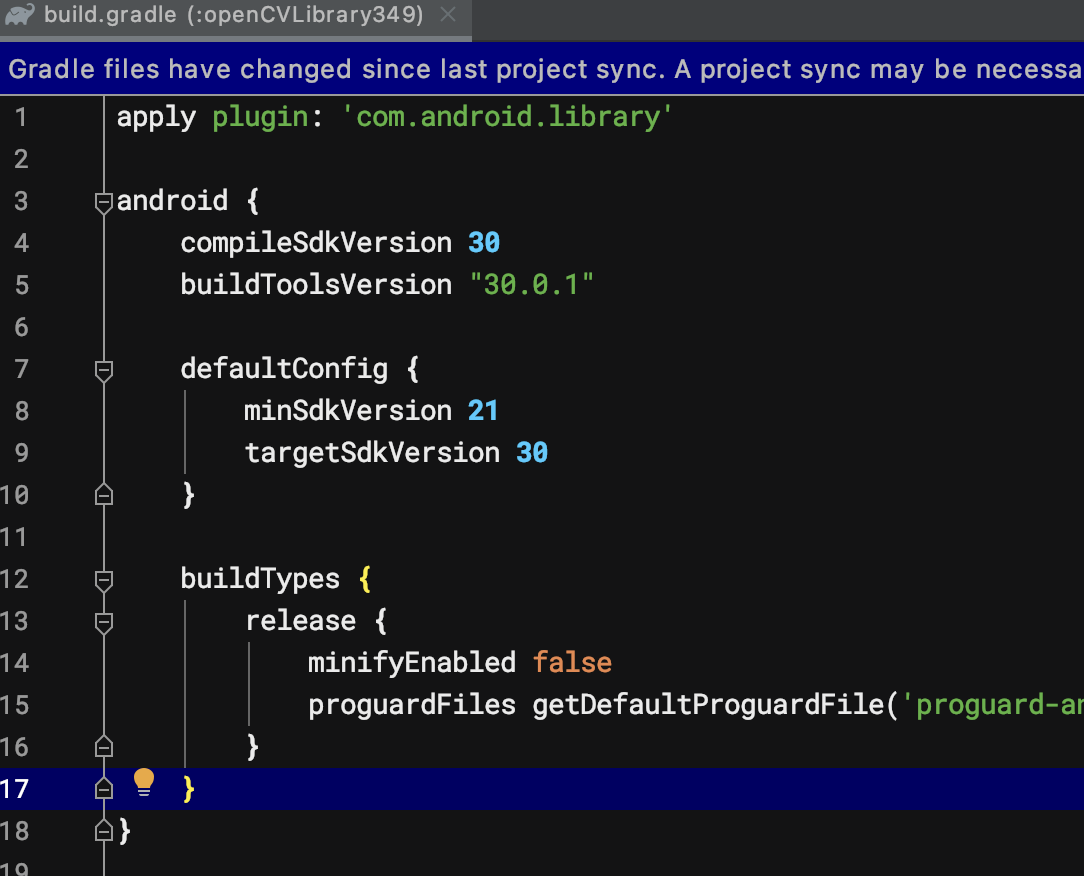
Task: Click the highlighted yellow closing brace on line 17
Action: (x=188, y=789)
